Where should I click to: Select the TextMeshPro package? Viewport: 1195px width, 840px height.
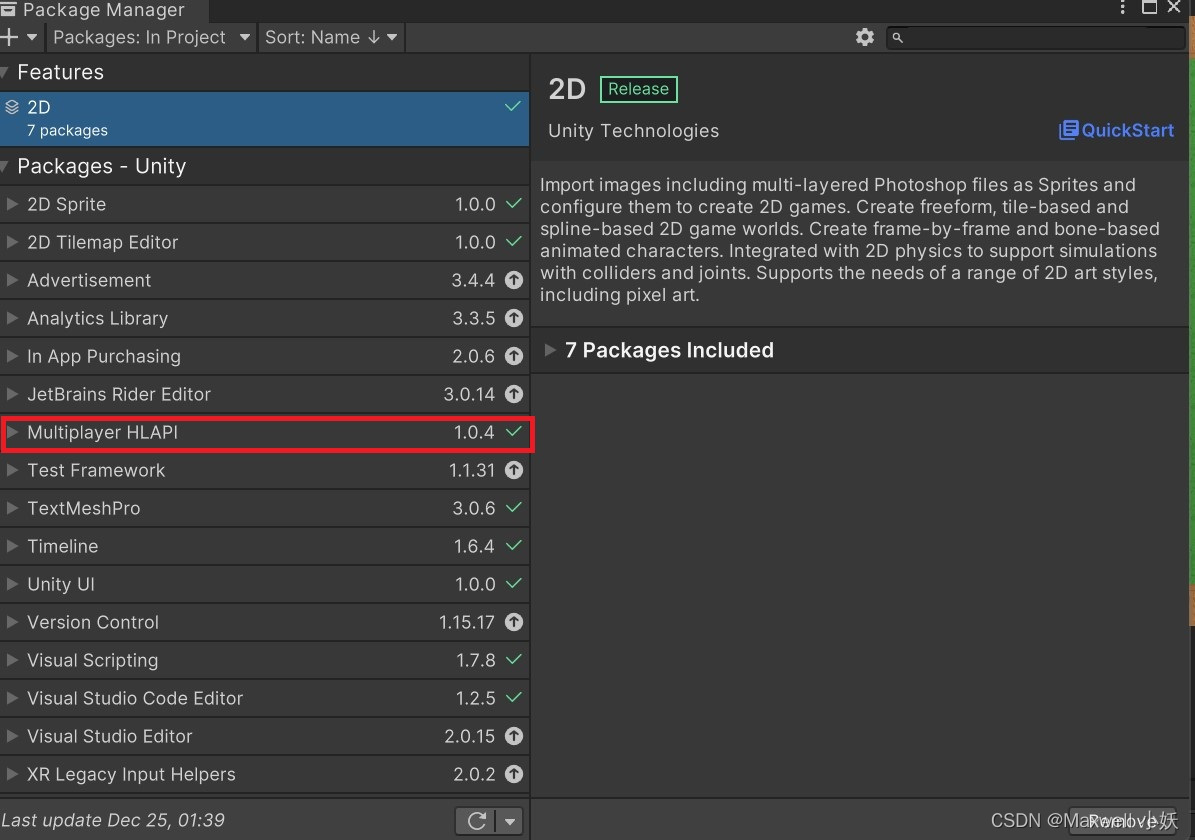click(264, 508)
